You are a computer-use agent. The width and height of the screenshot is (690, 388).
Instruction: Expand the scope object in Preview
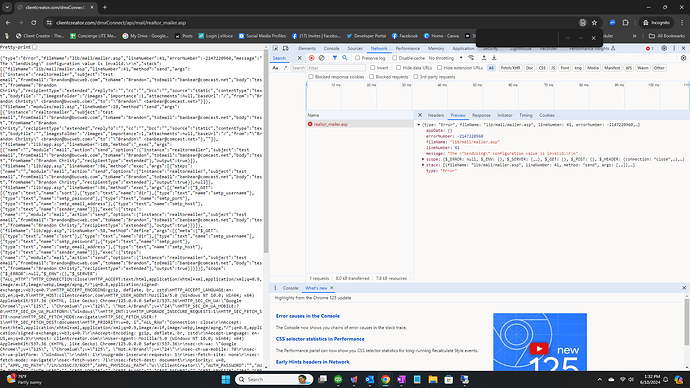point(423,159)
